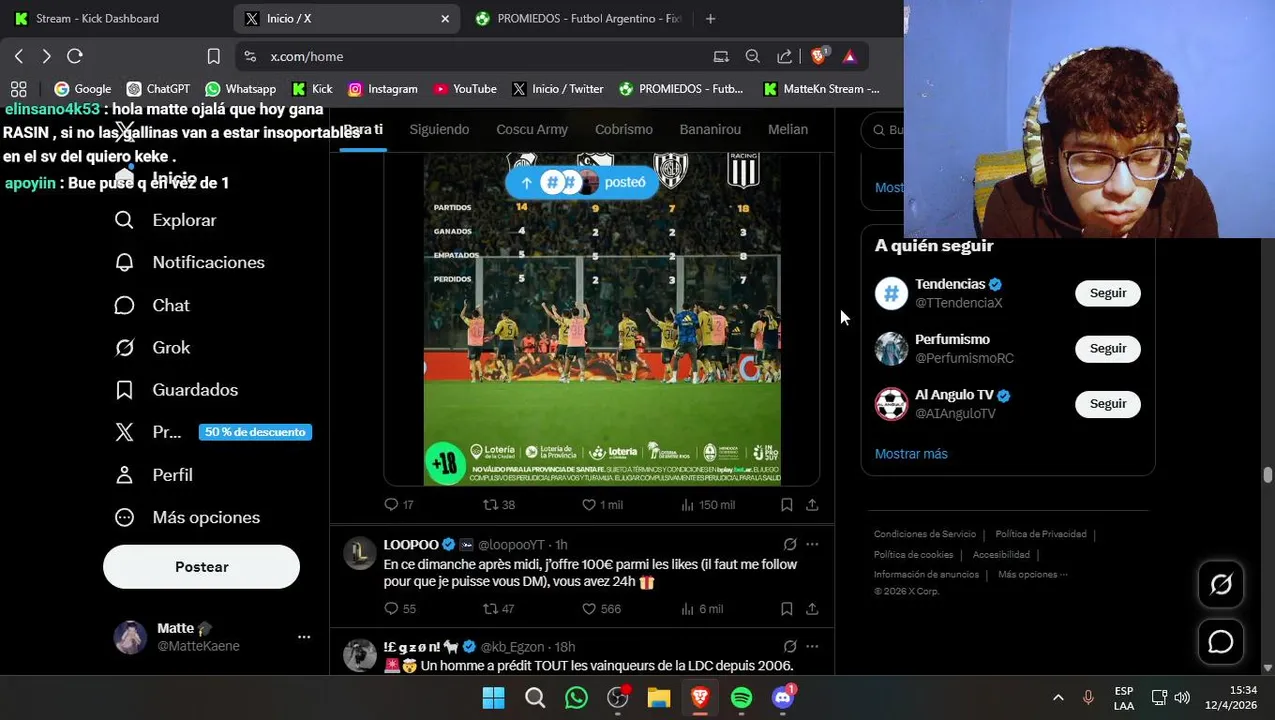Like the LOOPOO post (566)
This screenshot has width=1275, height=720.
click(602, 609)
